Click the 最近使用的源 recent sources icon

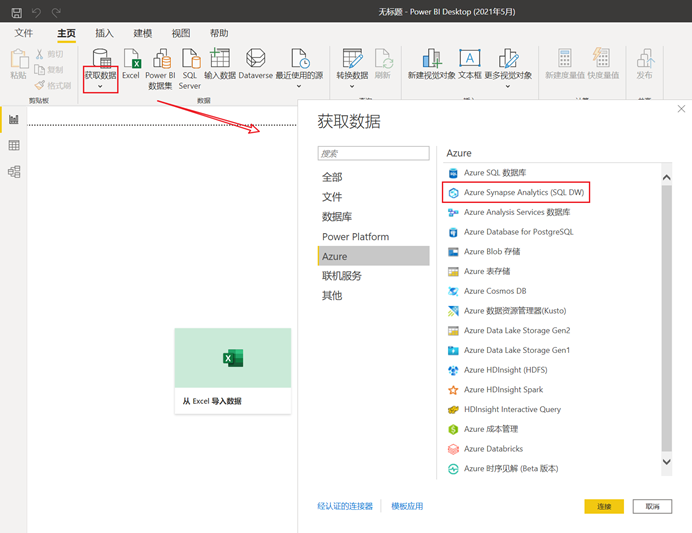click(300, 58)
